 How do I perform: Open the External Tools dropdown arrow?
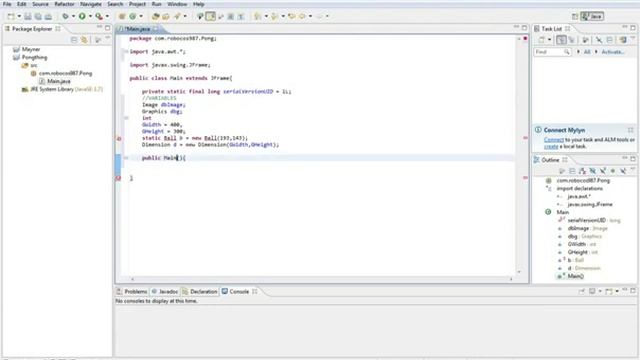(x=107, y=16)
